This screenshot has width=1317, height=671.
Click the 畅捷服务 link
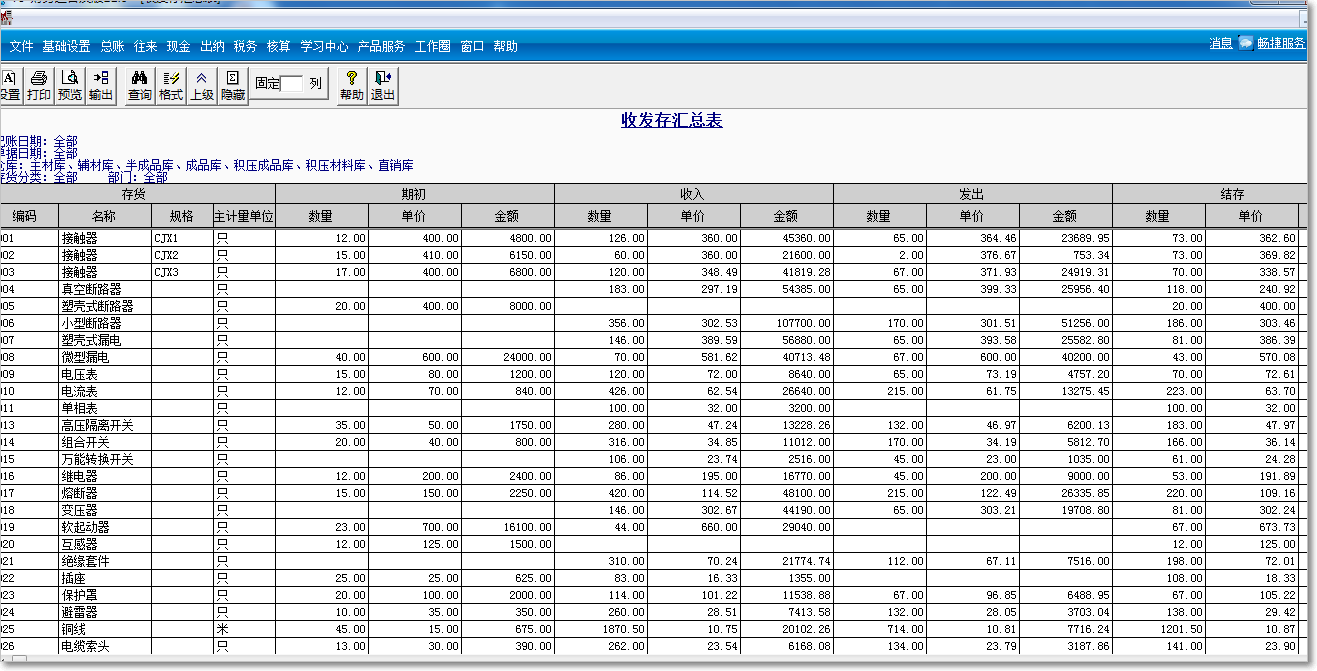pos(1281,44)
